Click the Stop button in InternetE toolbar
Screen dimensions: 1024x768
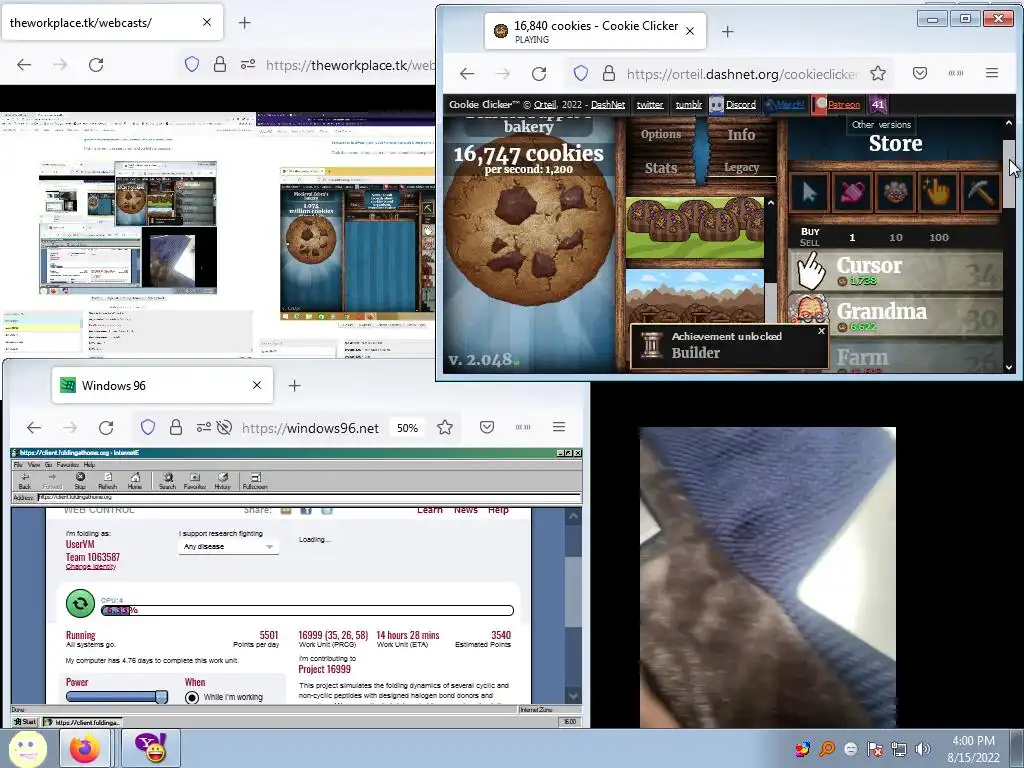click(x=80, y=481)
